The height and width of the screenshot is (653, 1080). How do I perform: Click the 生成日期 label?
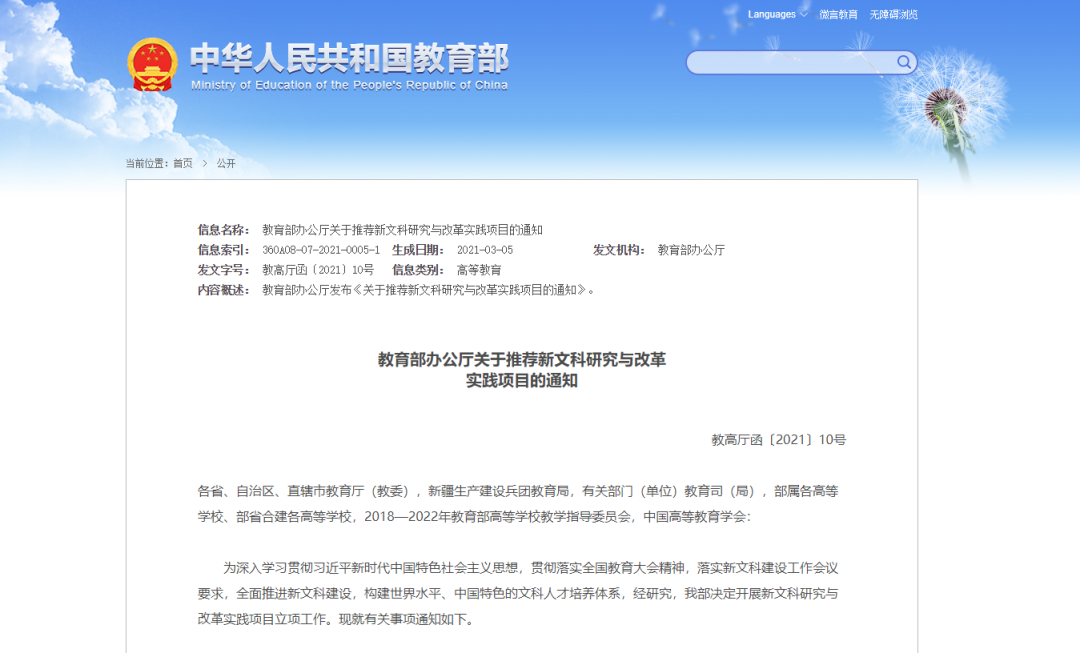(x=418, y=250)
